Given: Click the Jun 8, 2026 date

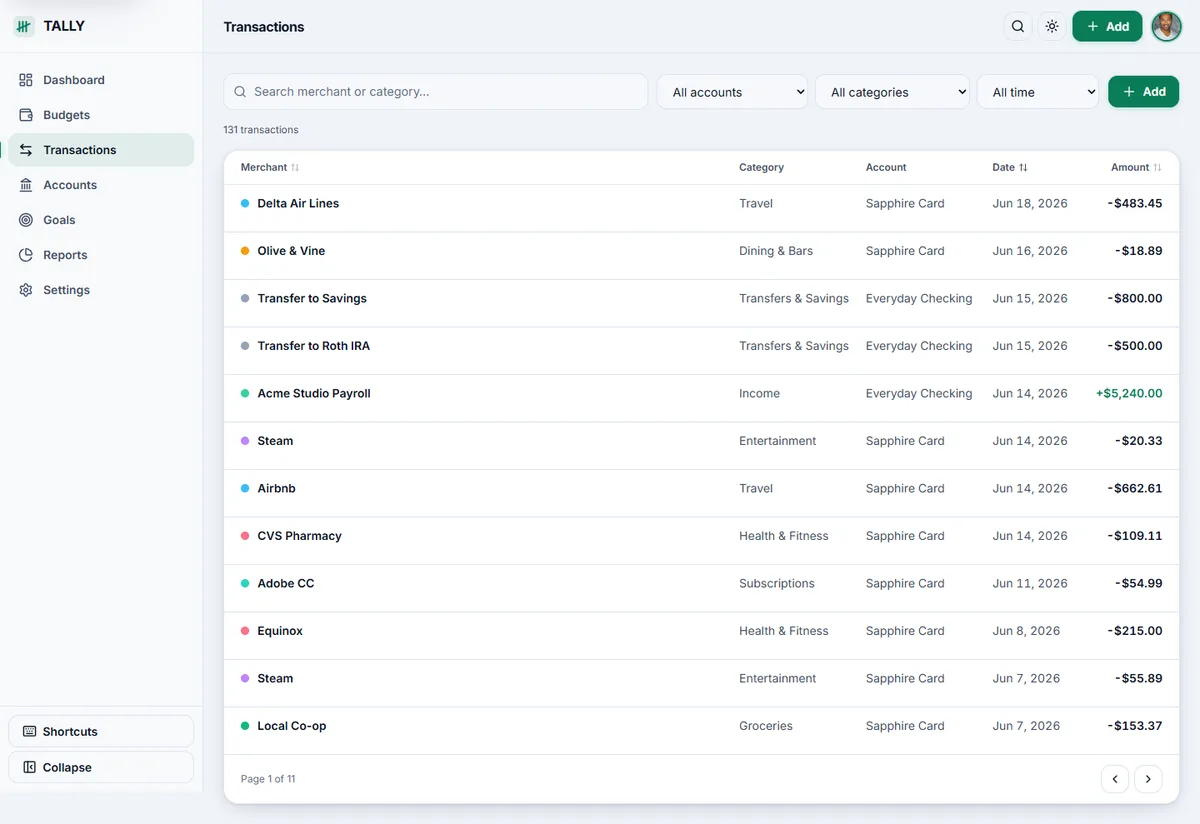Looking at the screenshot, I should [x=1026, y=631].
